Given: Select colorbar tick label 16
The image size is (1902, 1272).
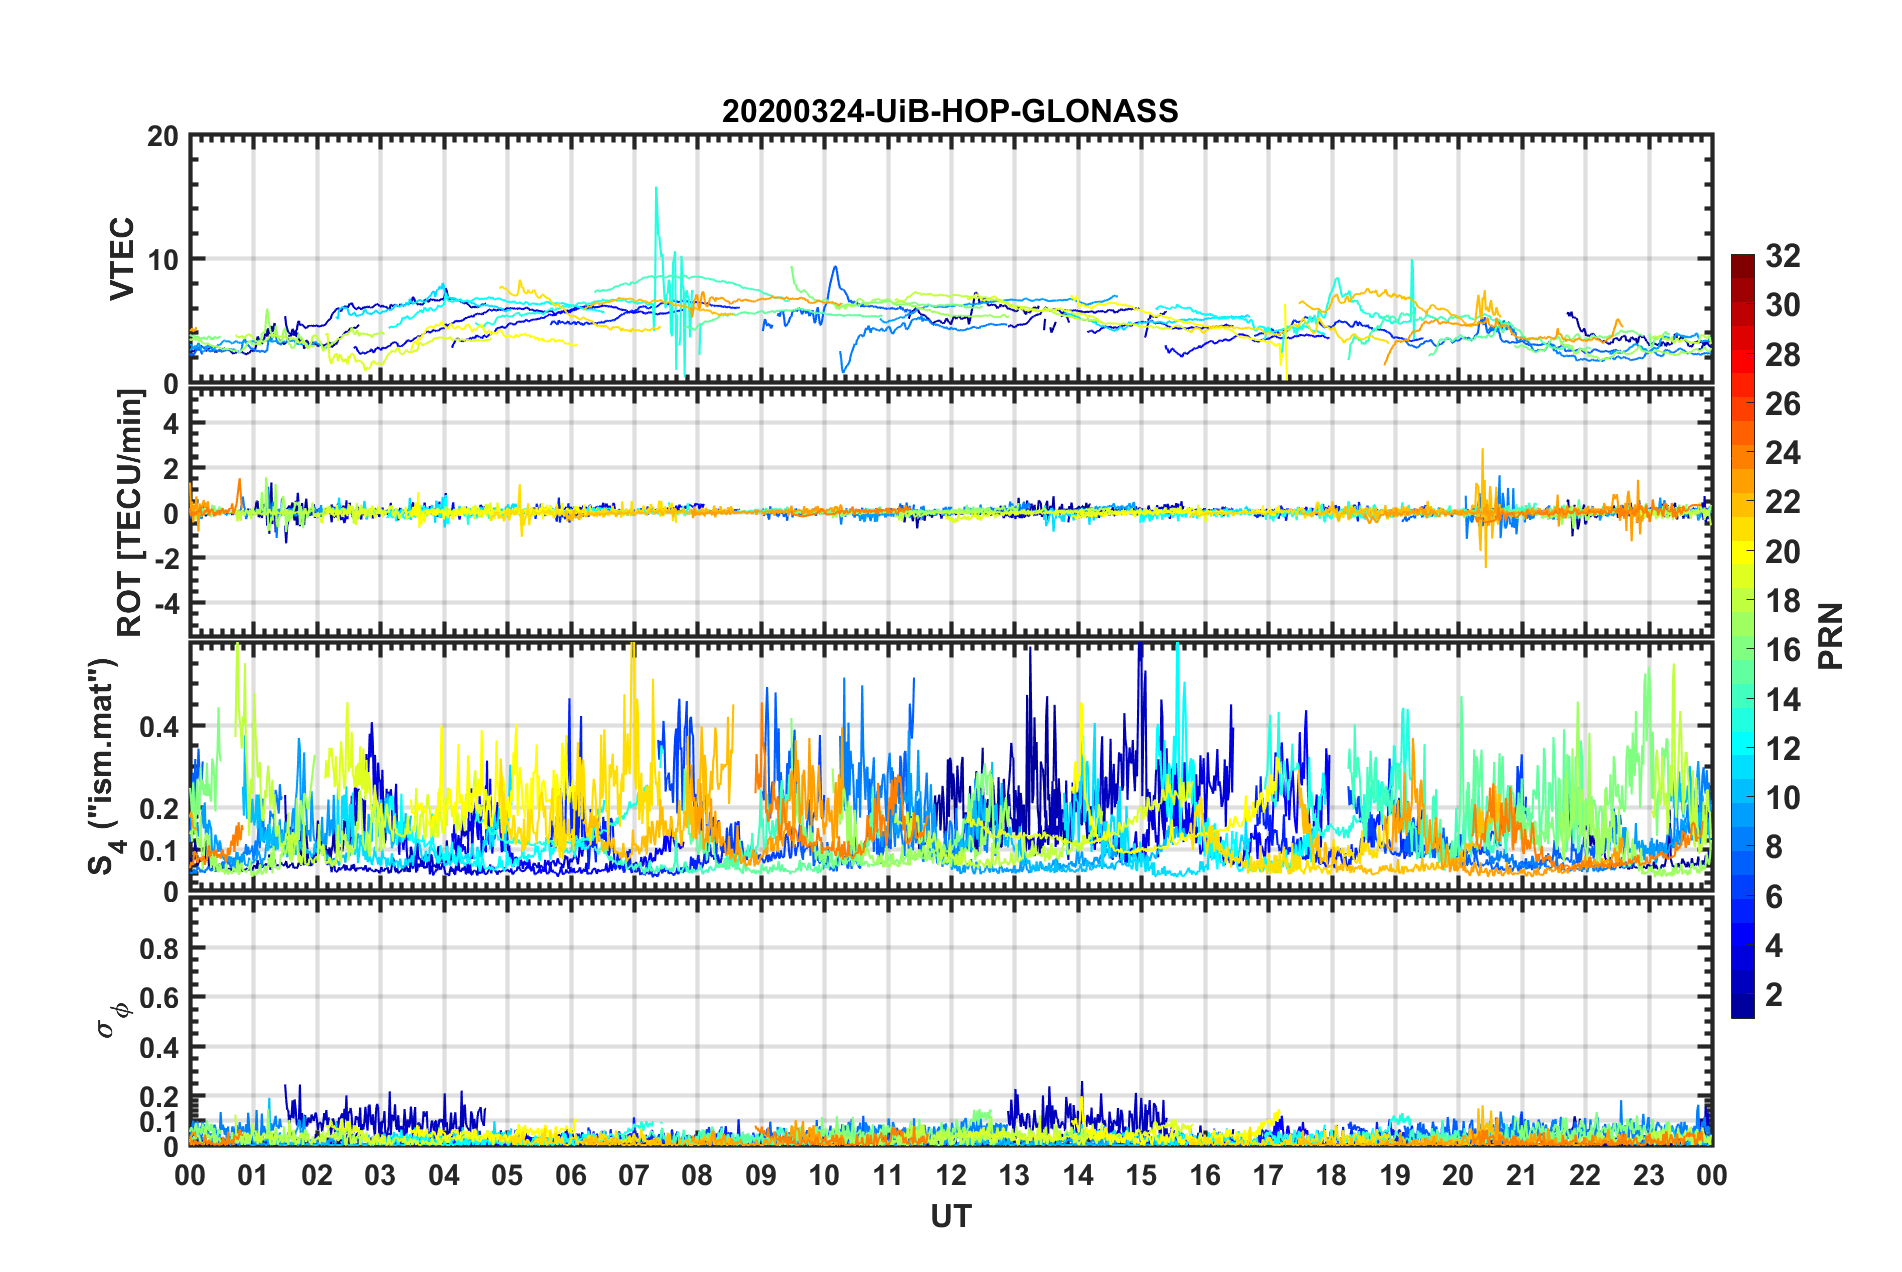Looking at the screenshot, I should 1783,650.
